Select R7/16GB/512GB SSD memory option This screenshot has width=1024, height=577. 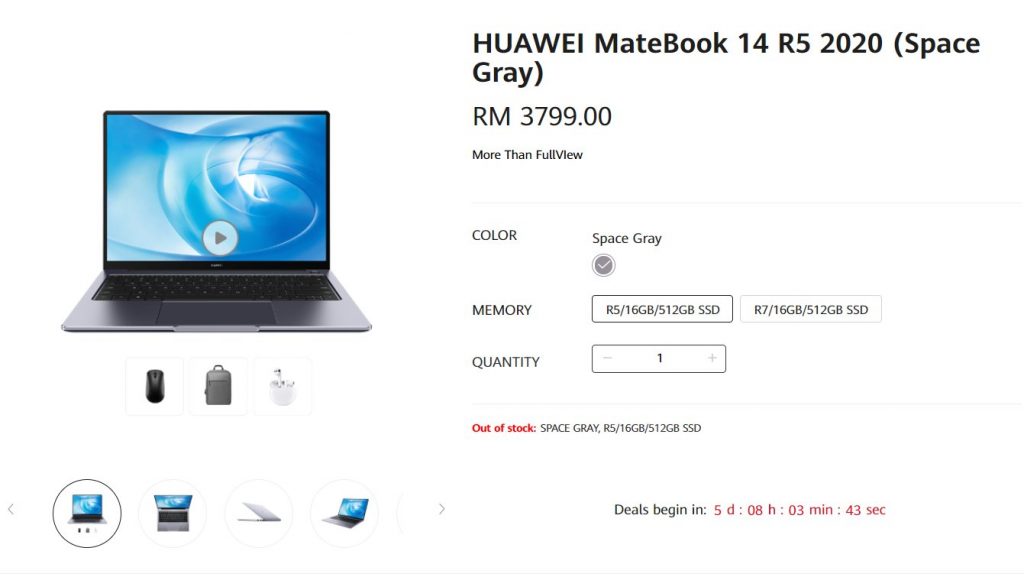810,309
